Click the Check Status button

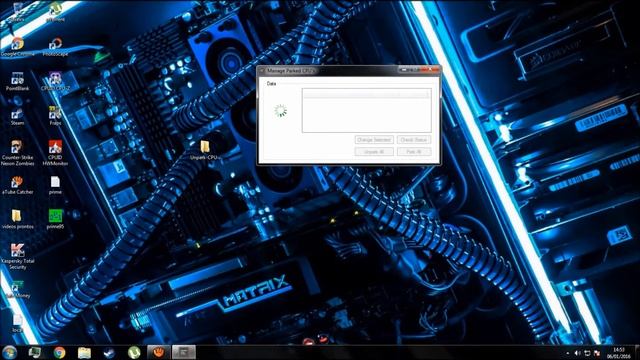(413, 140)
